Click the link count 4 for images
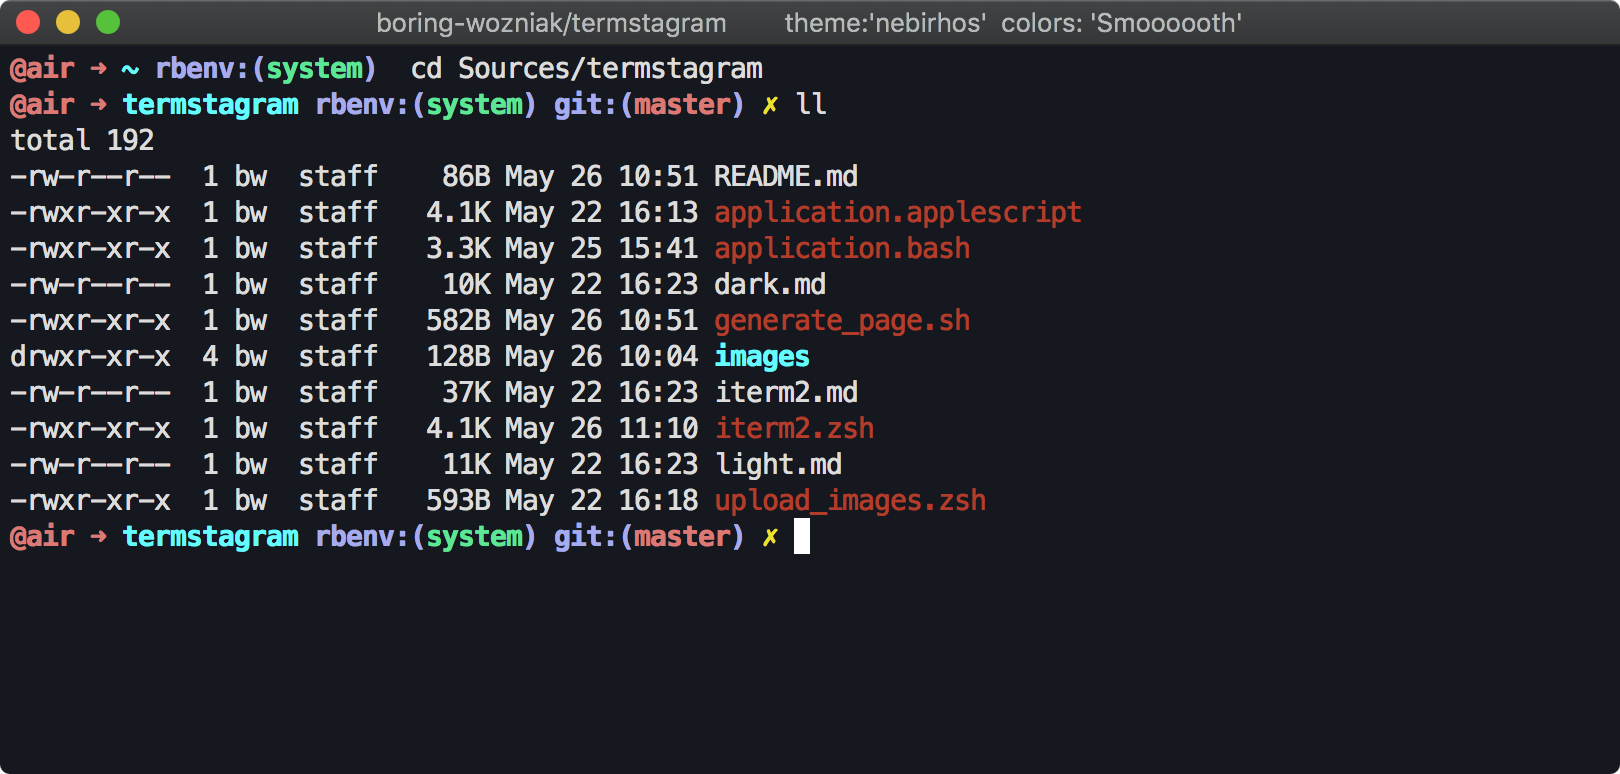 [210, 357]
